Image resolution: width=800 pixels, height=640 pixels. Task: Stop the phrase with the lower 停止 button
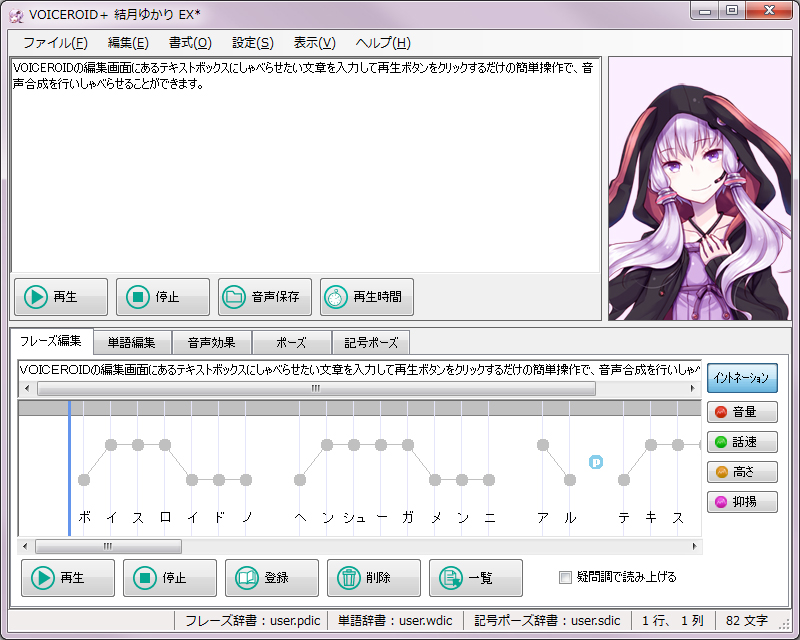170,578
